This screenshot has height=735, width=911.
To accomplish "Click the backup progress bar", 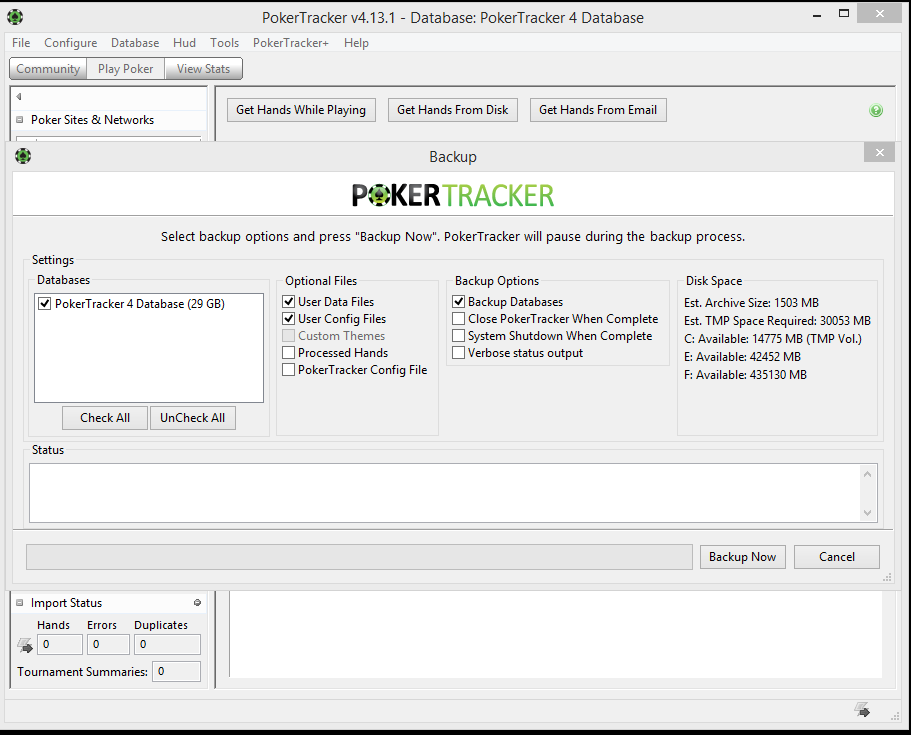I will tap(359, 557).
